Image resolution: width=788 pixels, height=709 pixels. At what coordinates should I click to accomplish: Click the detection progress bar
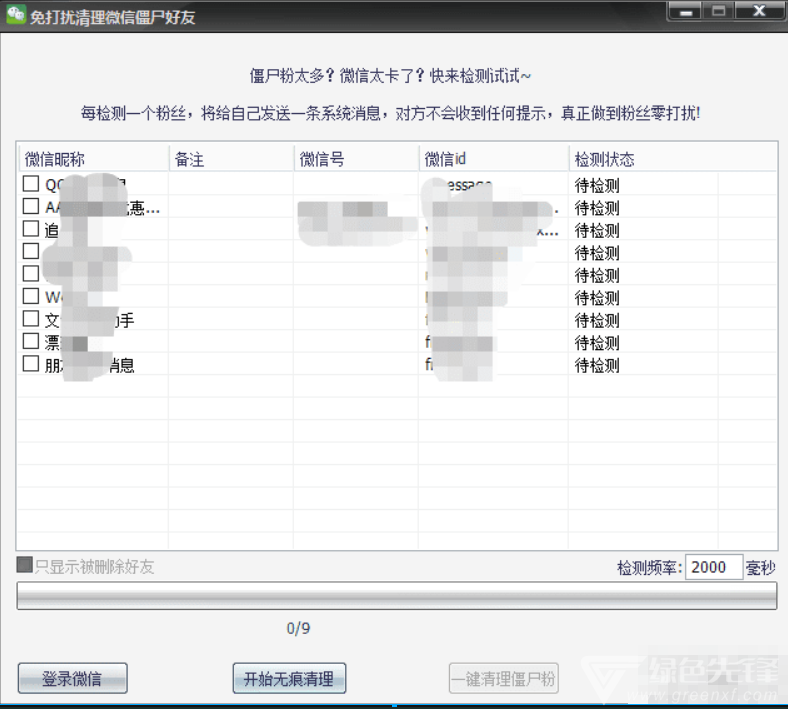pyautogui.click(x=397, y=596)
